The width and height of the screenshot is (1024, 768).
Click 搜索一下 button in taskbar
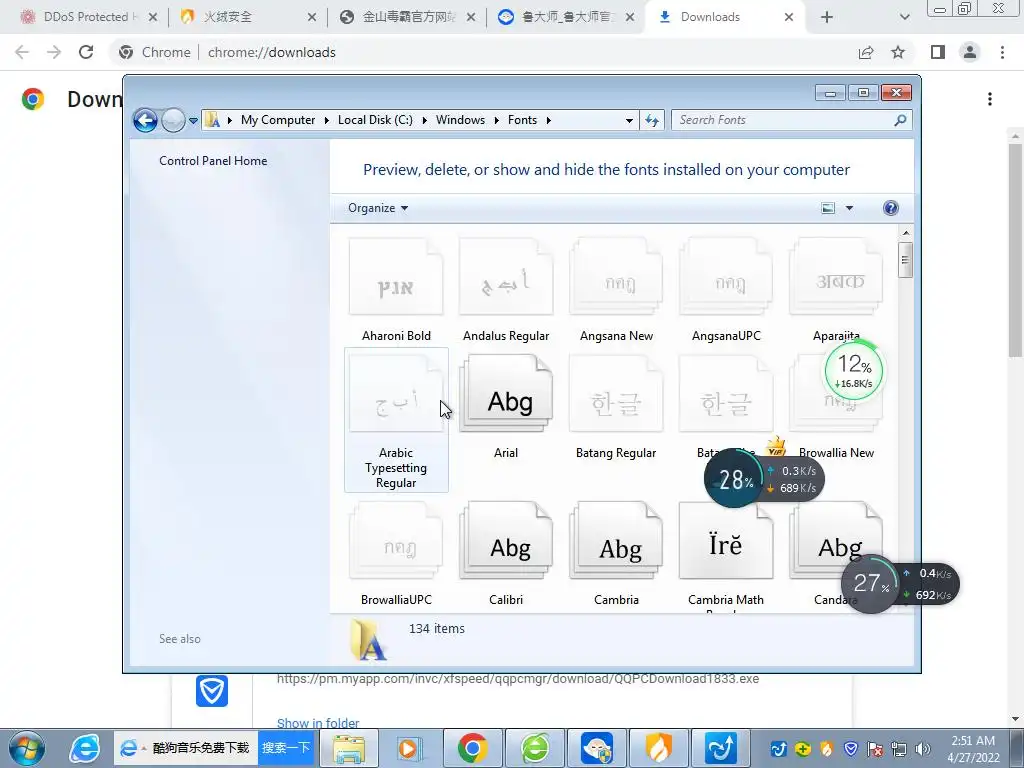(286, 748)
